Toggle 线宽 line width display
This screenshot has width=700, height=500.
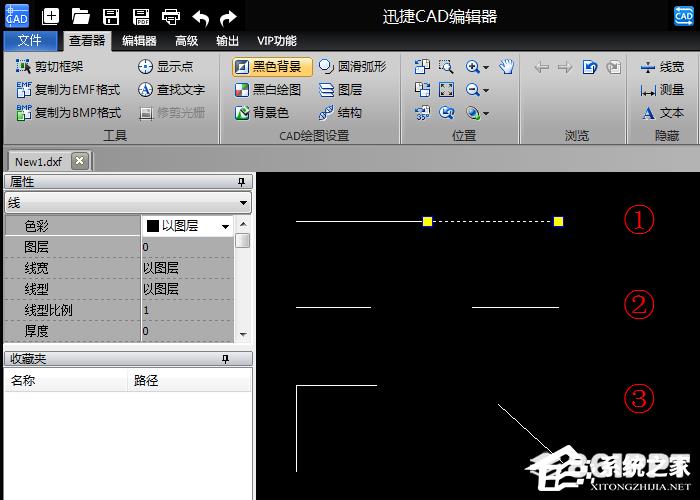coord(662,67)
